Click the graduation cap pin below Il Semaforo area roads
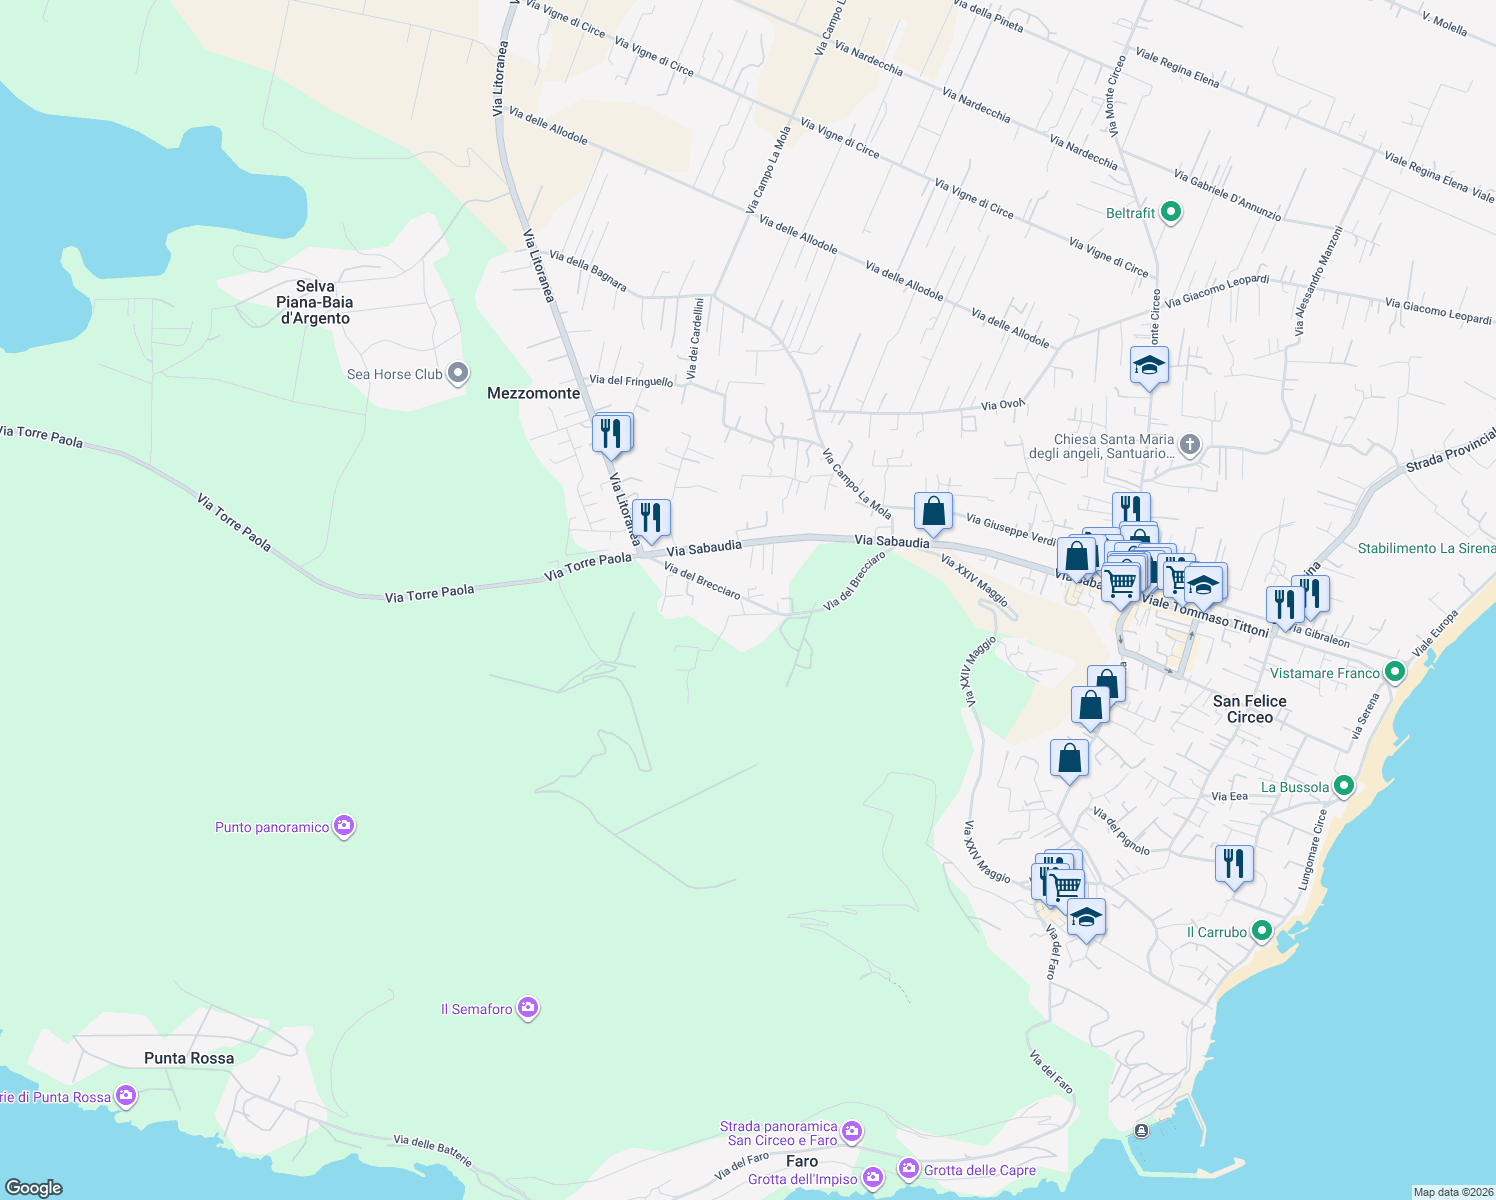This screenshot has width=1496, height=1200. [x=1086, y=918]
